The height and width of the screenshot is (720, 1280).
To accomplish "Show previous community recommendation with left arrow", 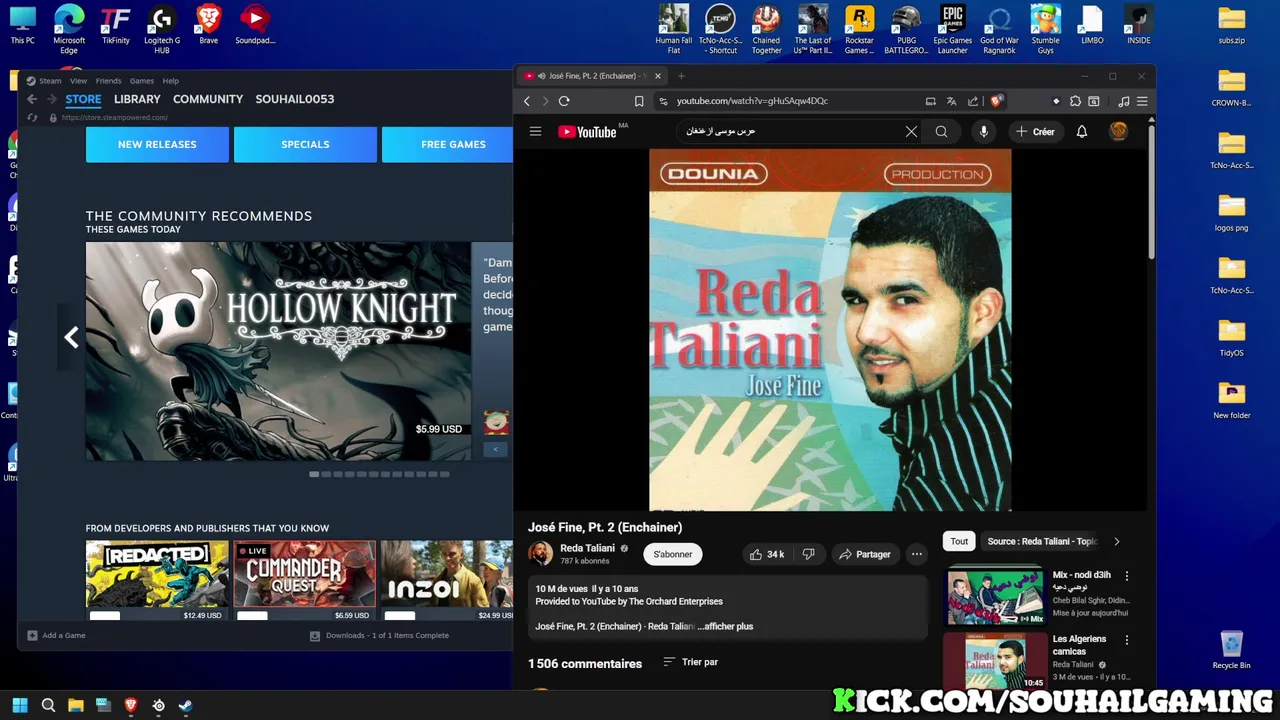I will pos(71,338).
